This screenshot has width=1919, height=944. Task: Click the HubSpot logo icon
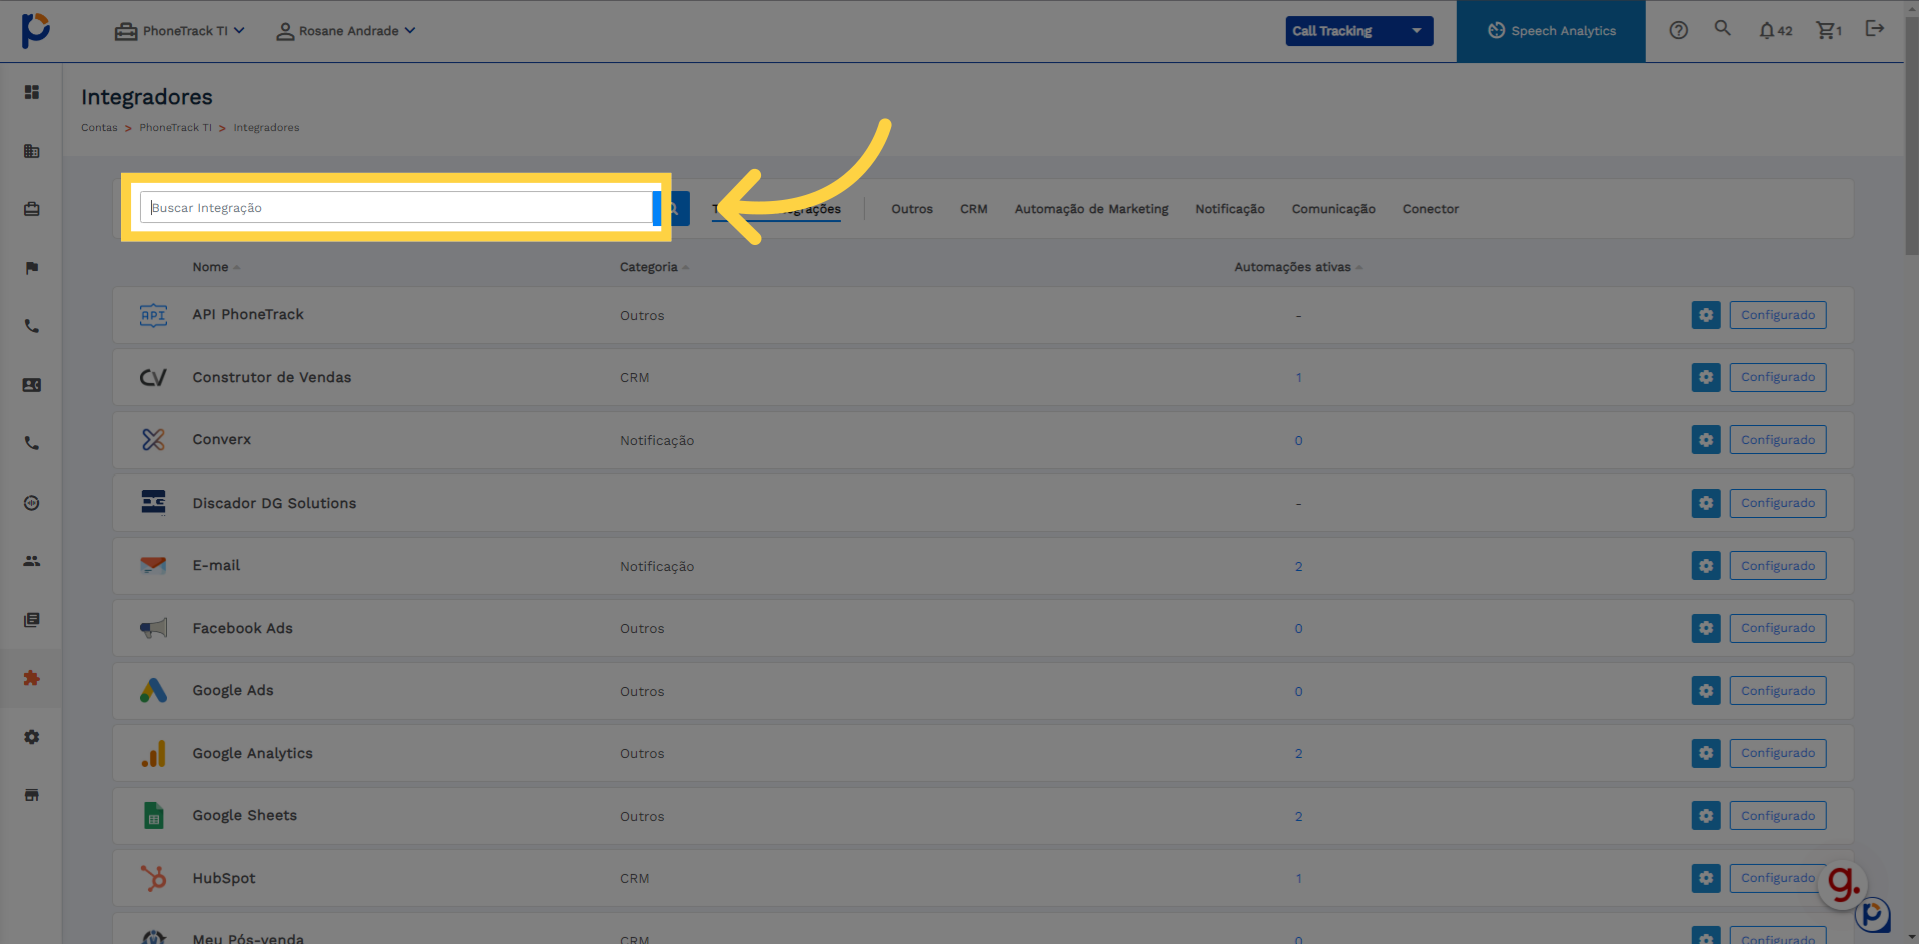pyautogui.click(x=153, y=878)
